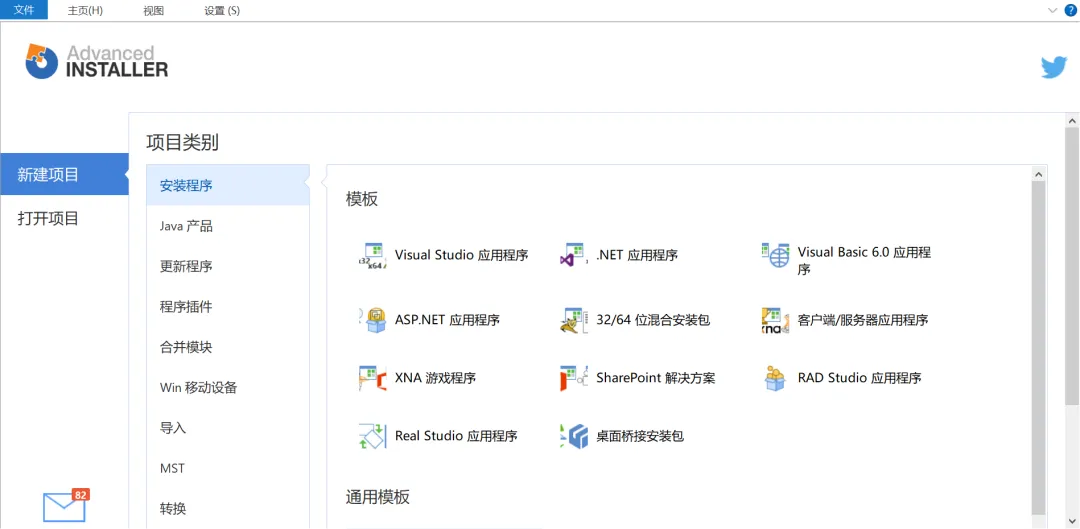
Task: Select the Win 移动设备 category
Action: 228,388
